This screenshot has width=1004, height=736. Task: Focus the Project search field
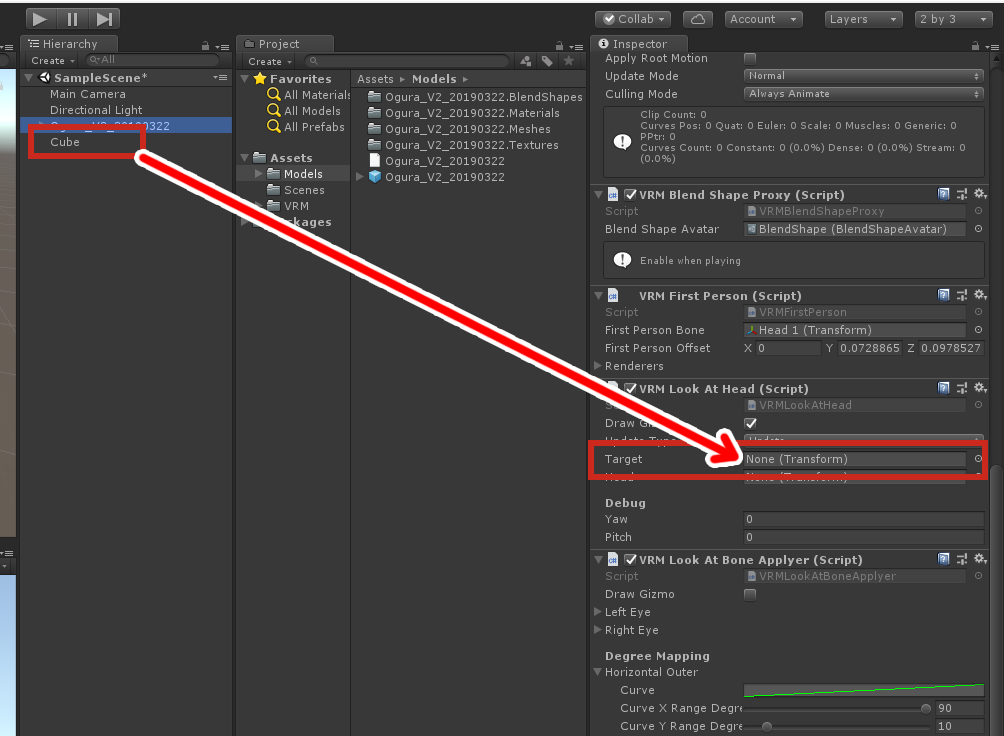click(x=407, y=61)
